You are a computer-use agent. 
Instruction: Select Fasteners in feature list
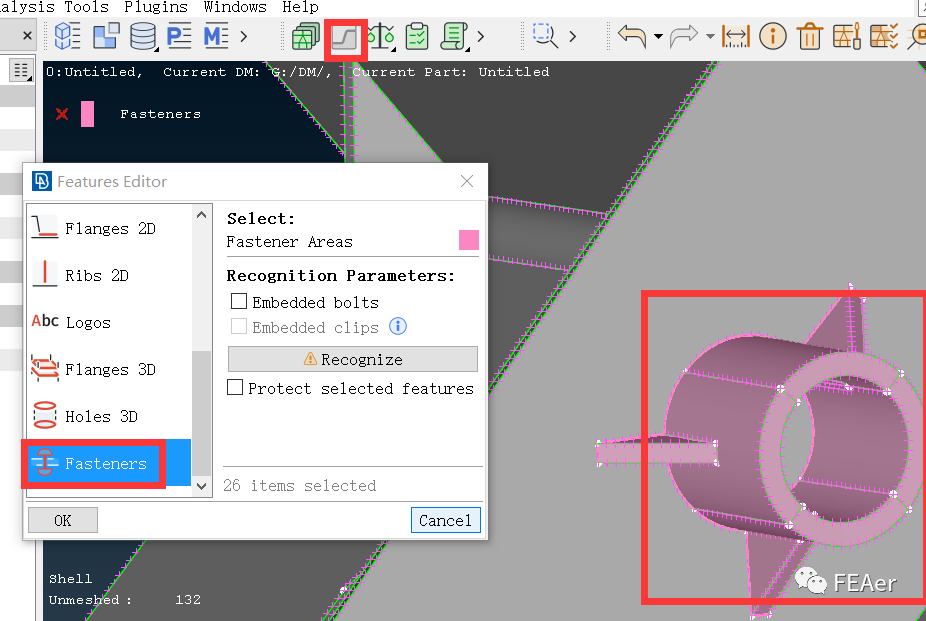(x=109, y=463)
